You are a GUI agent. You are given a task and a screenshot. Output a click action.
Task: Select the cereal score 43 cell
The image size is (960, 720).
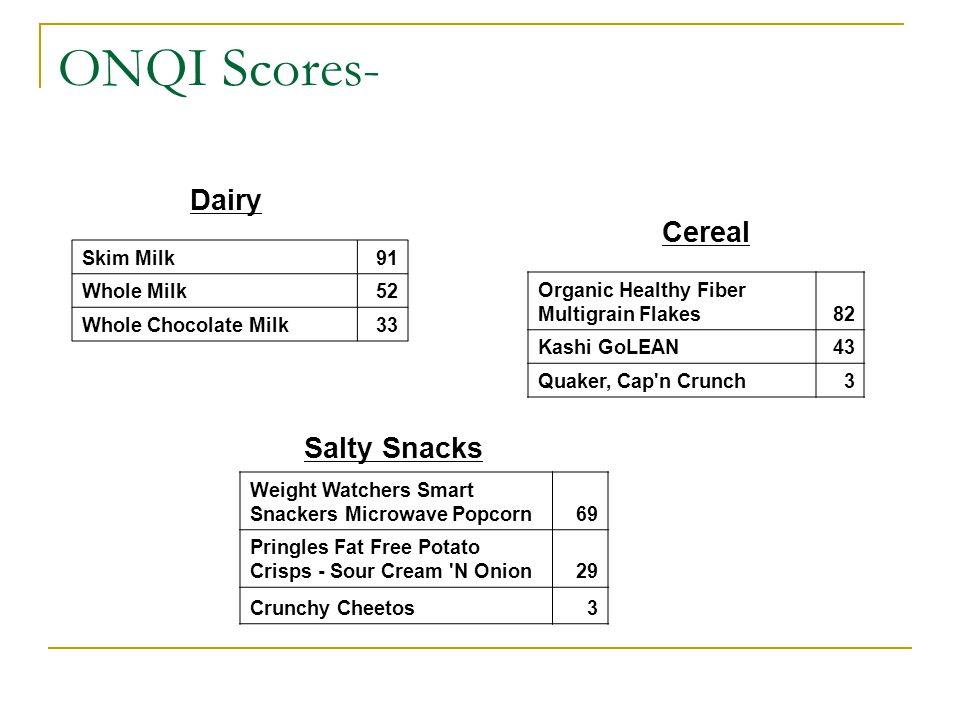click(x=840, y=347)
